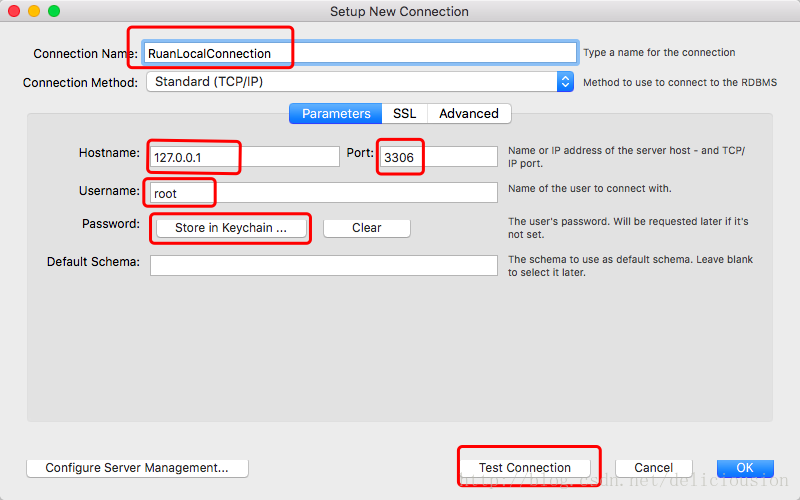Open the Connection Method dropdown
This screenshot has height=500, width=800.
click(x=360, y=82)
